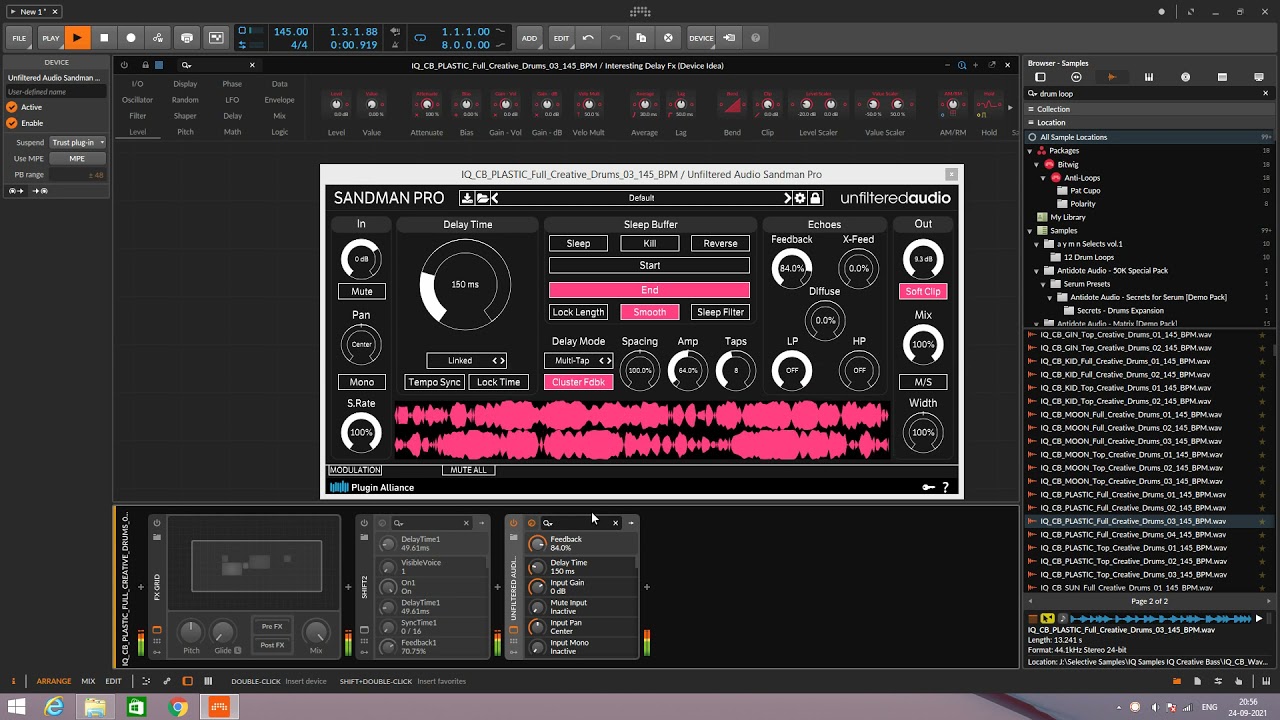Click the device panel view icon in footer
This screenshot has height=720, width=1280.
187,681
